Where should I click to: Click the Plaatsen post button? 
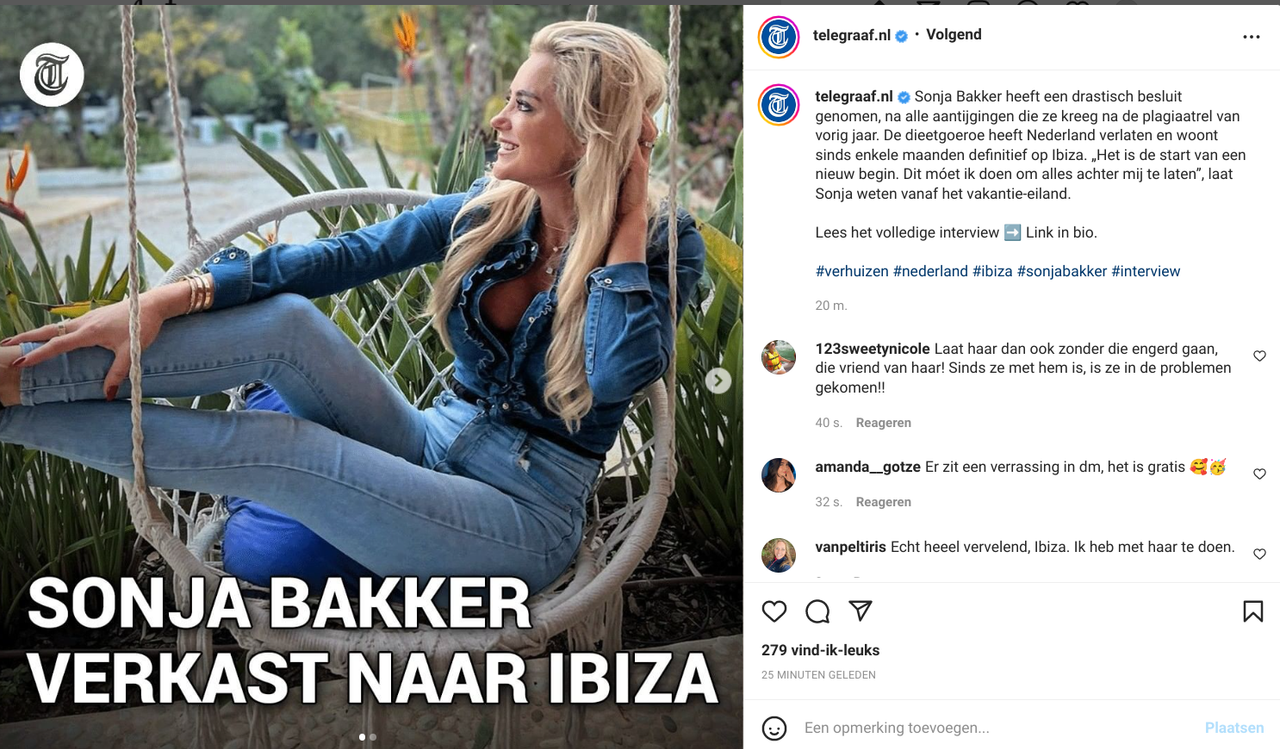[x=1234, y=728]
